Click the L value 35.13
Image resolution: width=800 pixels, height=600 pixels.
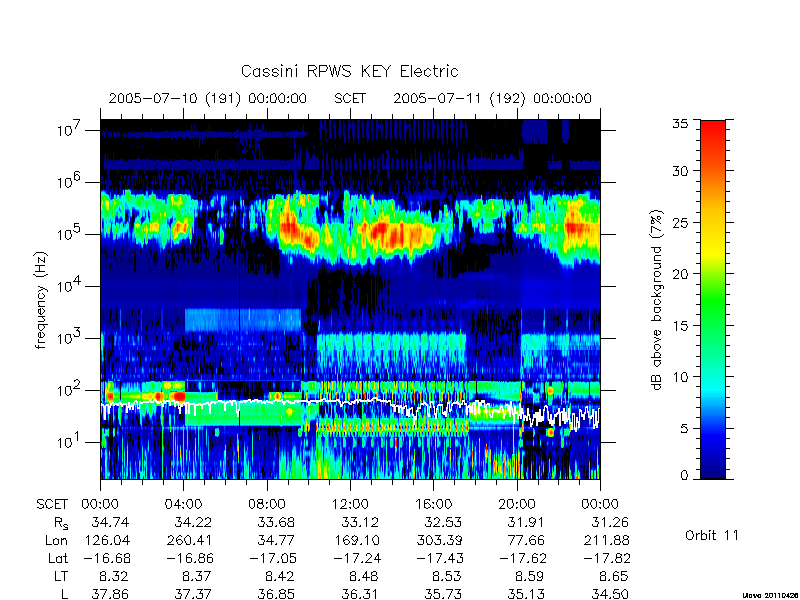(526, 594)
